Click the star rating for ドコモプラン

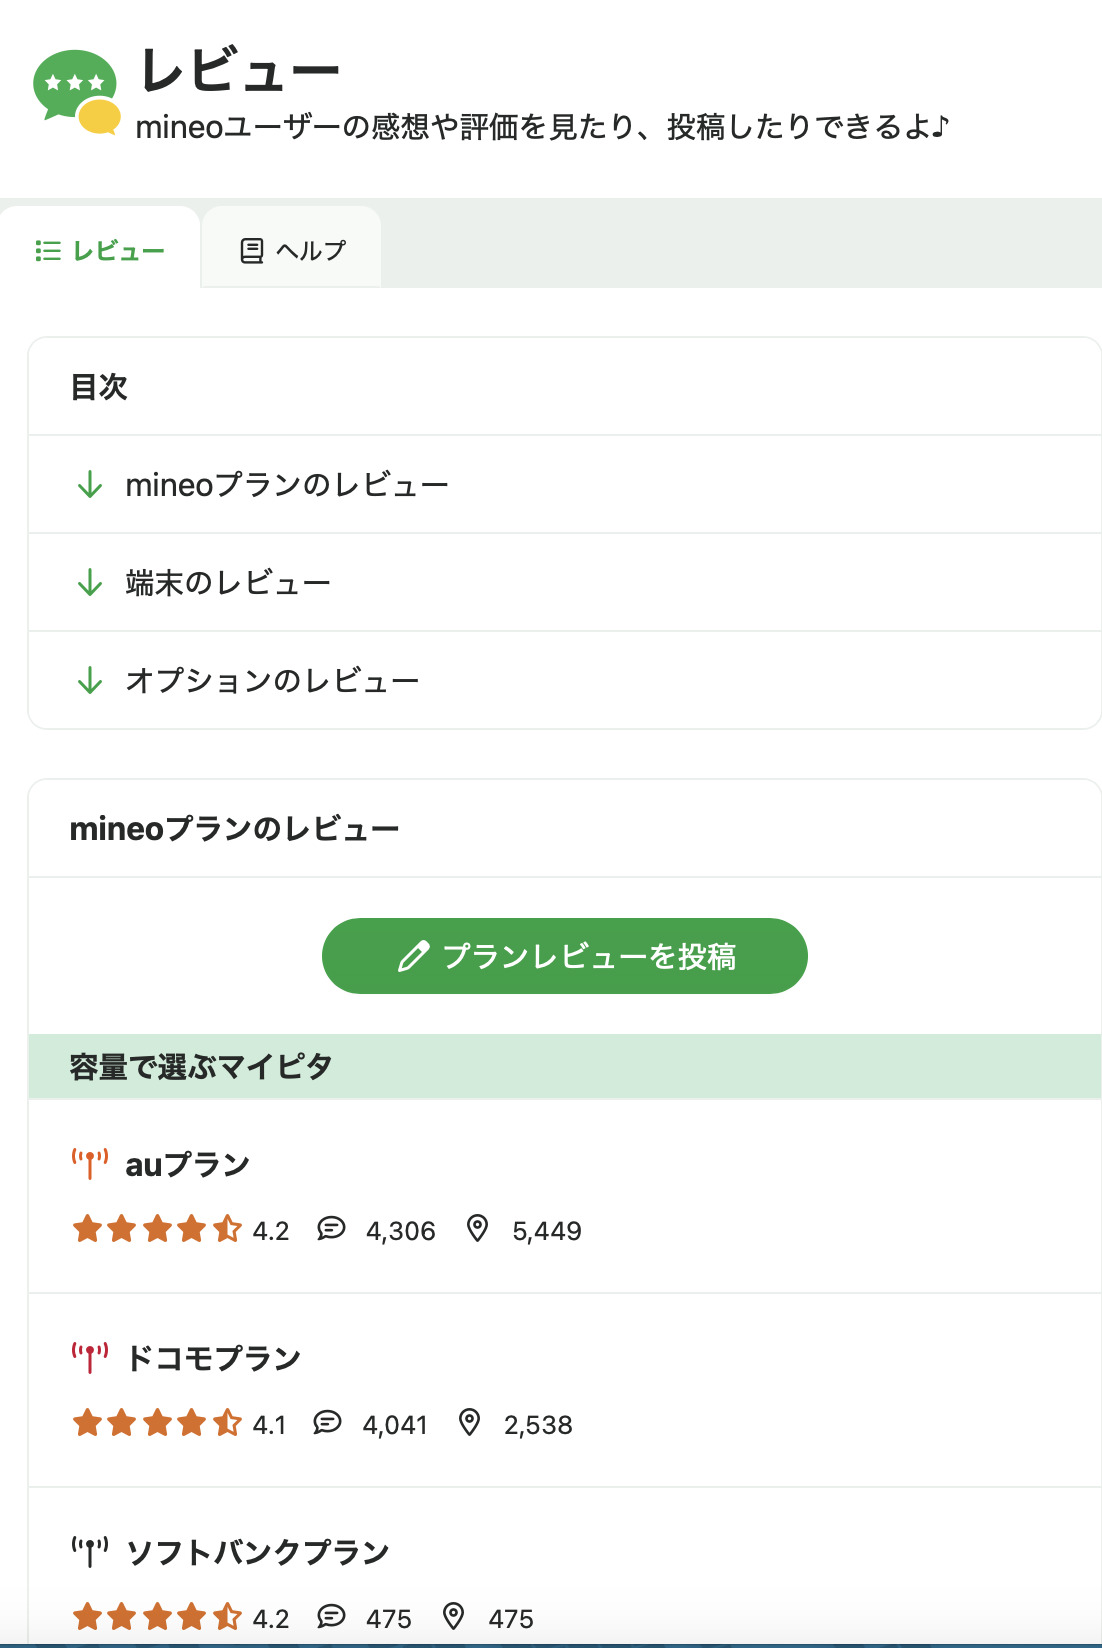(157, 1423)
